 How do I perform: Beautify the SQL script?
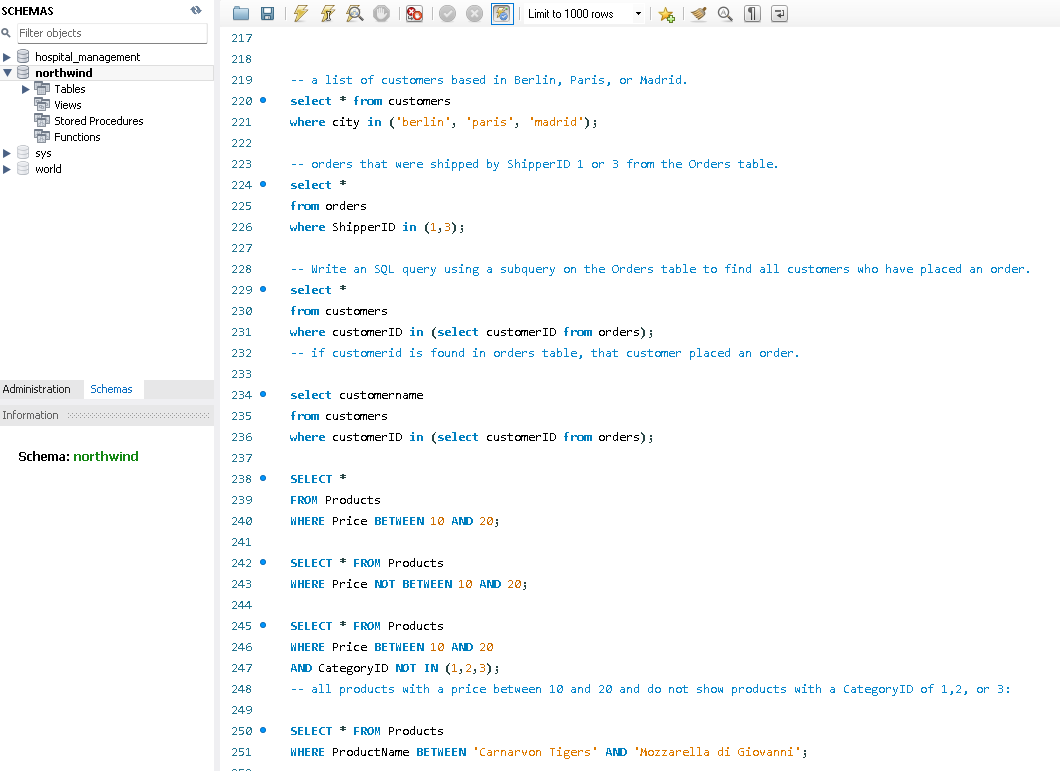click(698, 14)
